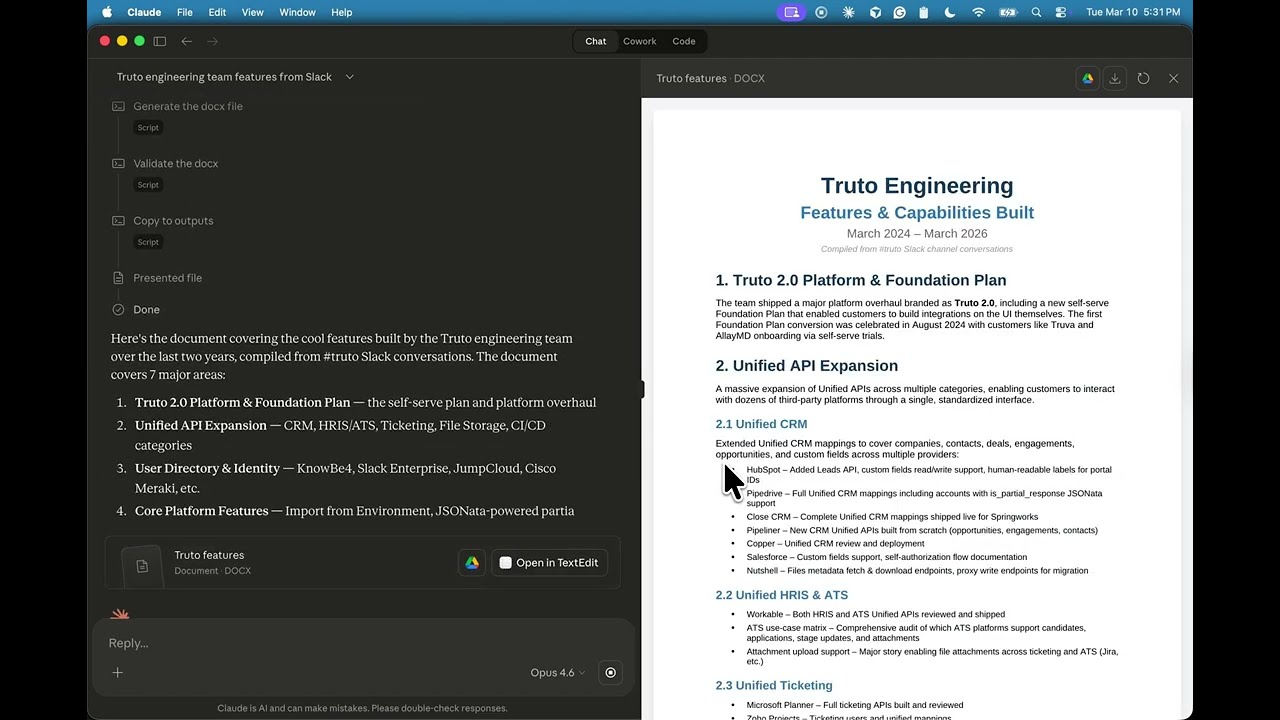Click Features & Capabilities Built subtitle

tap(917, 213)
